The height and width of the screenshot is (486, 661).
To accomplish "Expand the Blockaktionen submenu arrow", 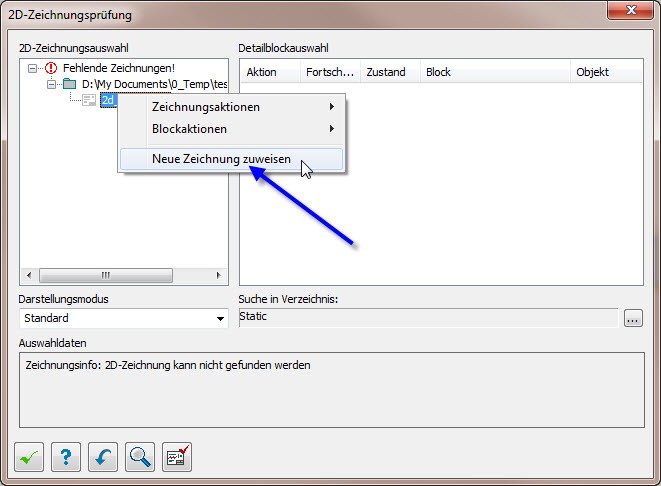I will 332,129.
